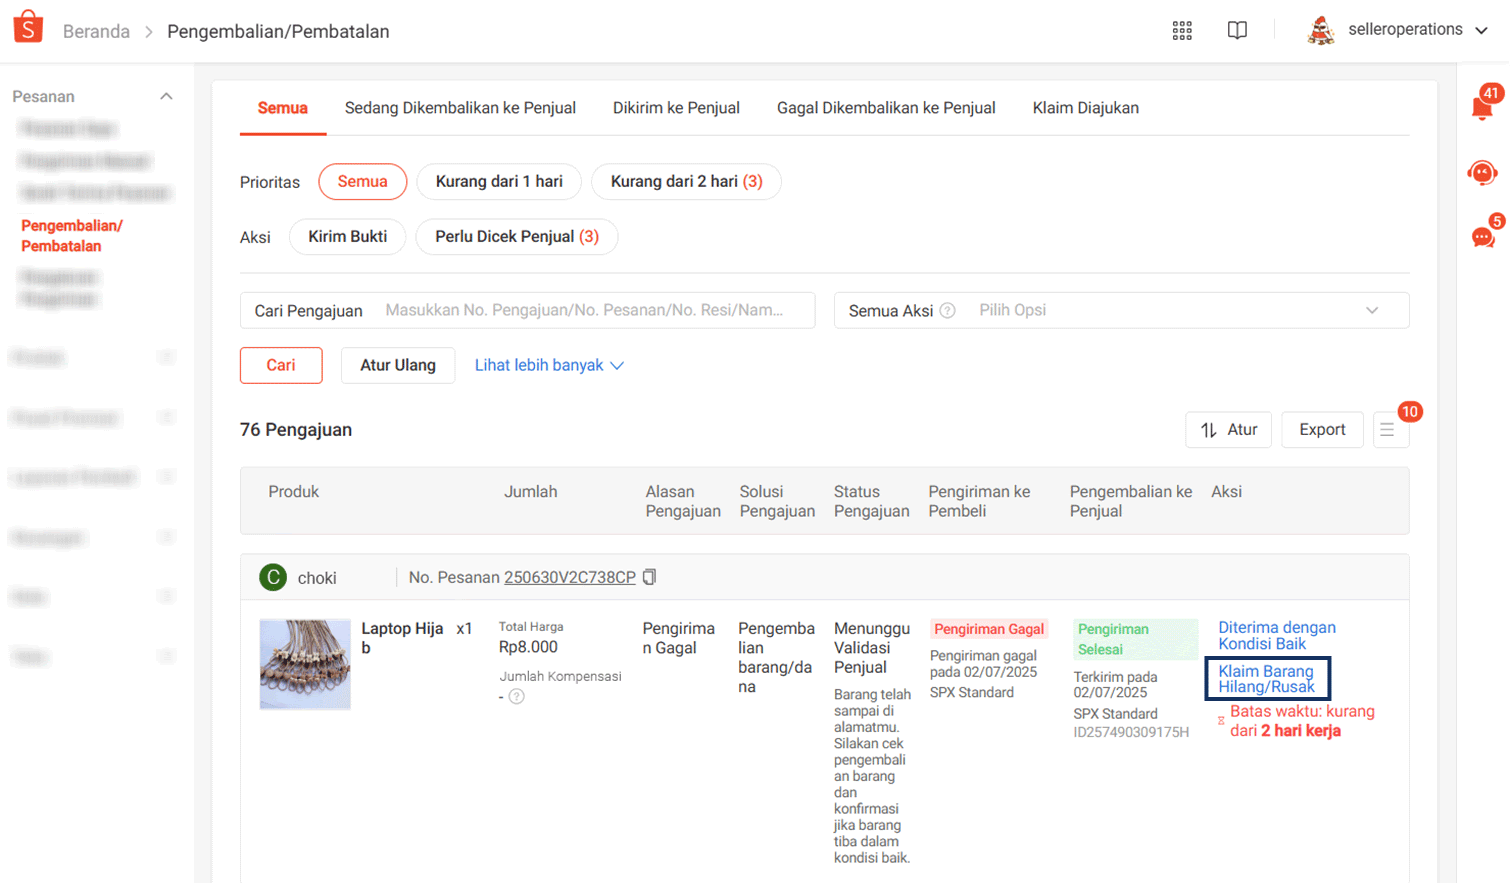Click Klaim Barang Hilang/Rusak link
This screenshot has height=884, width=1510.
[1266, 679]
